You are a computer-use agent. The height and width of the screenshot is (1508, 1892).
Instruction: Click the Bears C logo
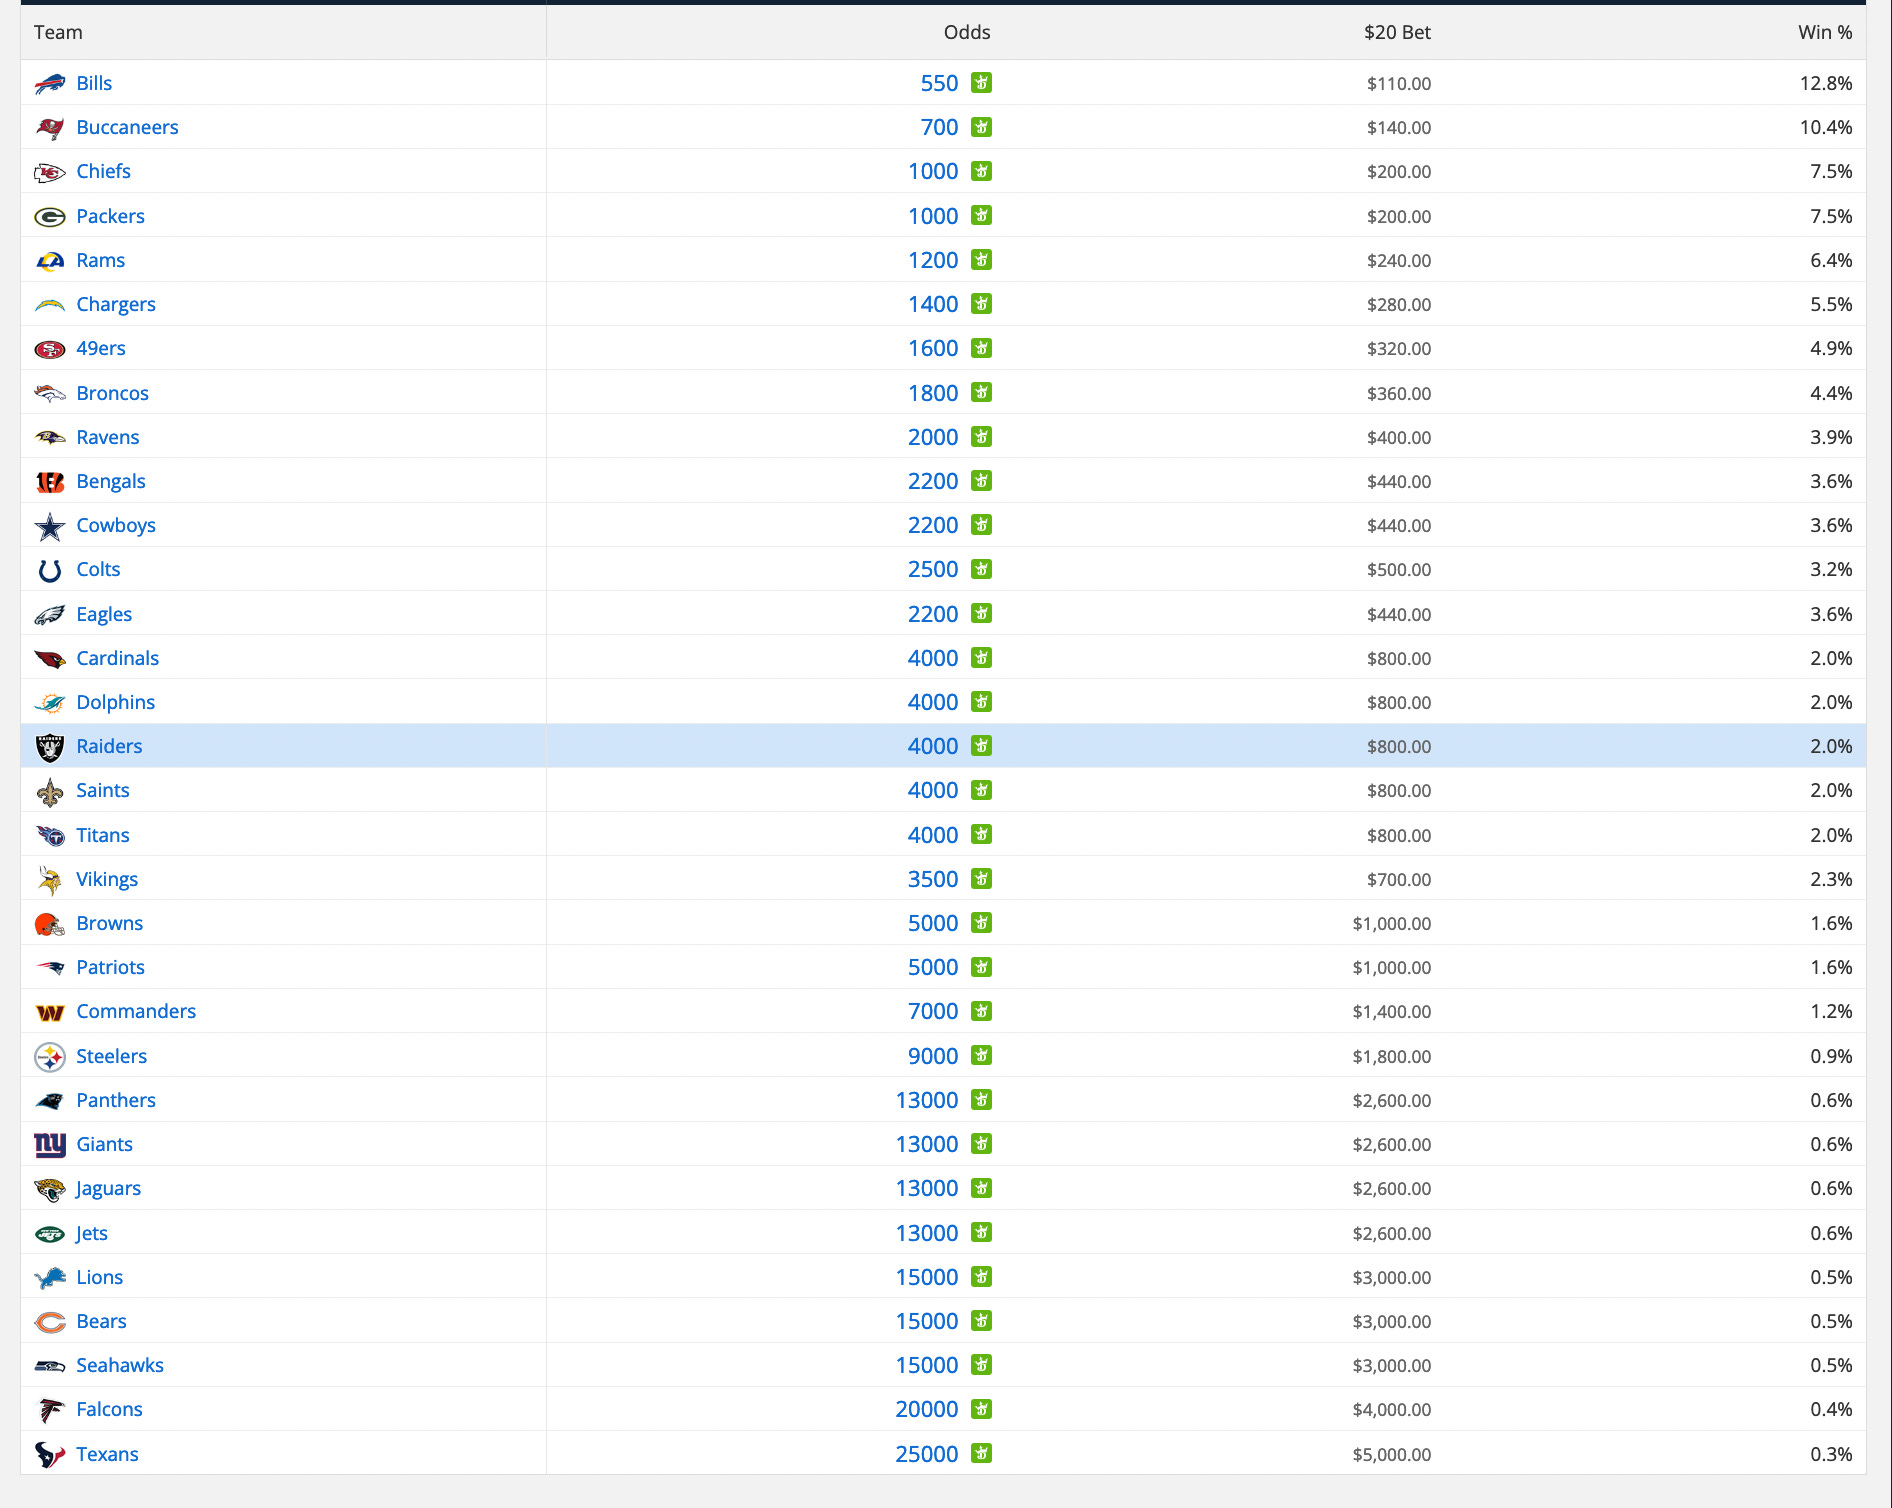click(50, 1322)
